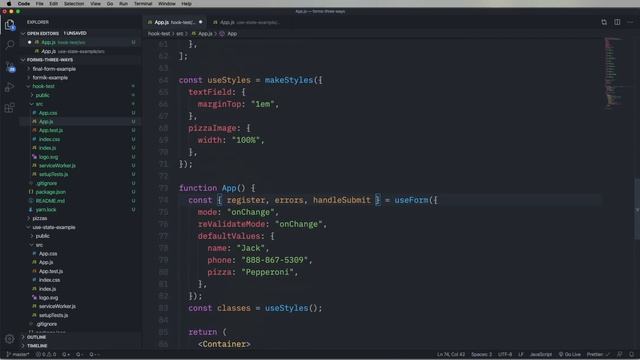
Task: Click the unsaved dot on active App.js tab
Action: click(x=200, y=22)
